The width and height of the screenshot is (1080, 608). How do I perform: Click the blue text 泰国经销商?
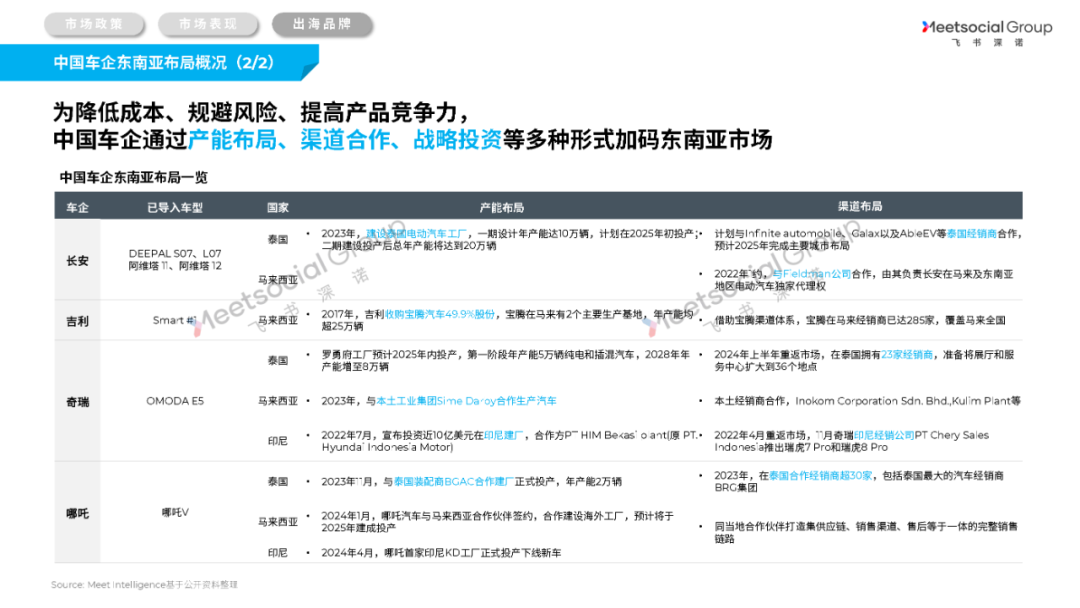(x=971, y=233)
